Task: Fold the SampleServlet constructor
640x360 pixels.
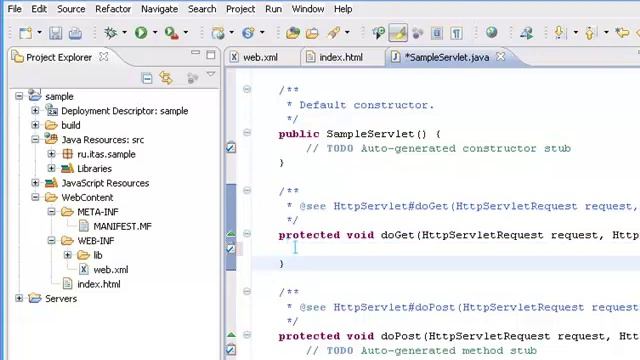Action: (247, 132)
